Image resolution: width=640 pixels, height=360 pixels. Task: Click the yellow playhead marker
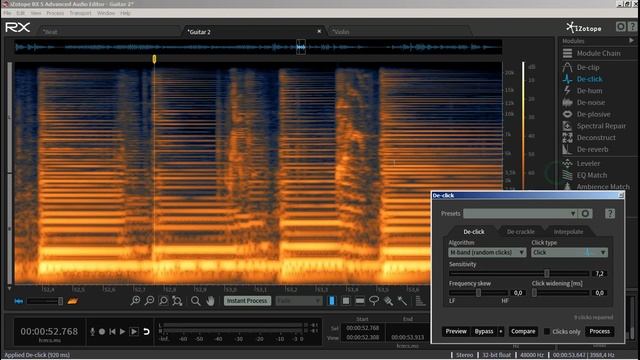click(x=154, y=59)
